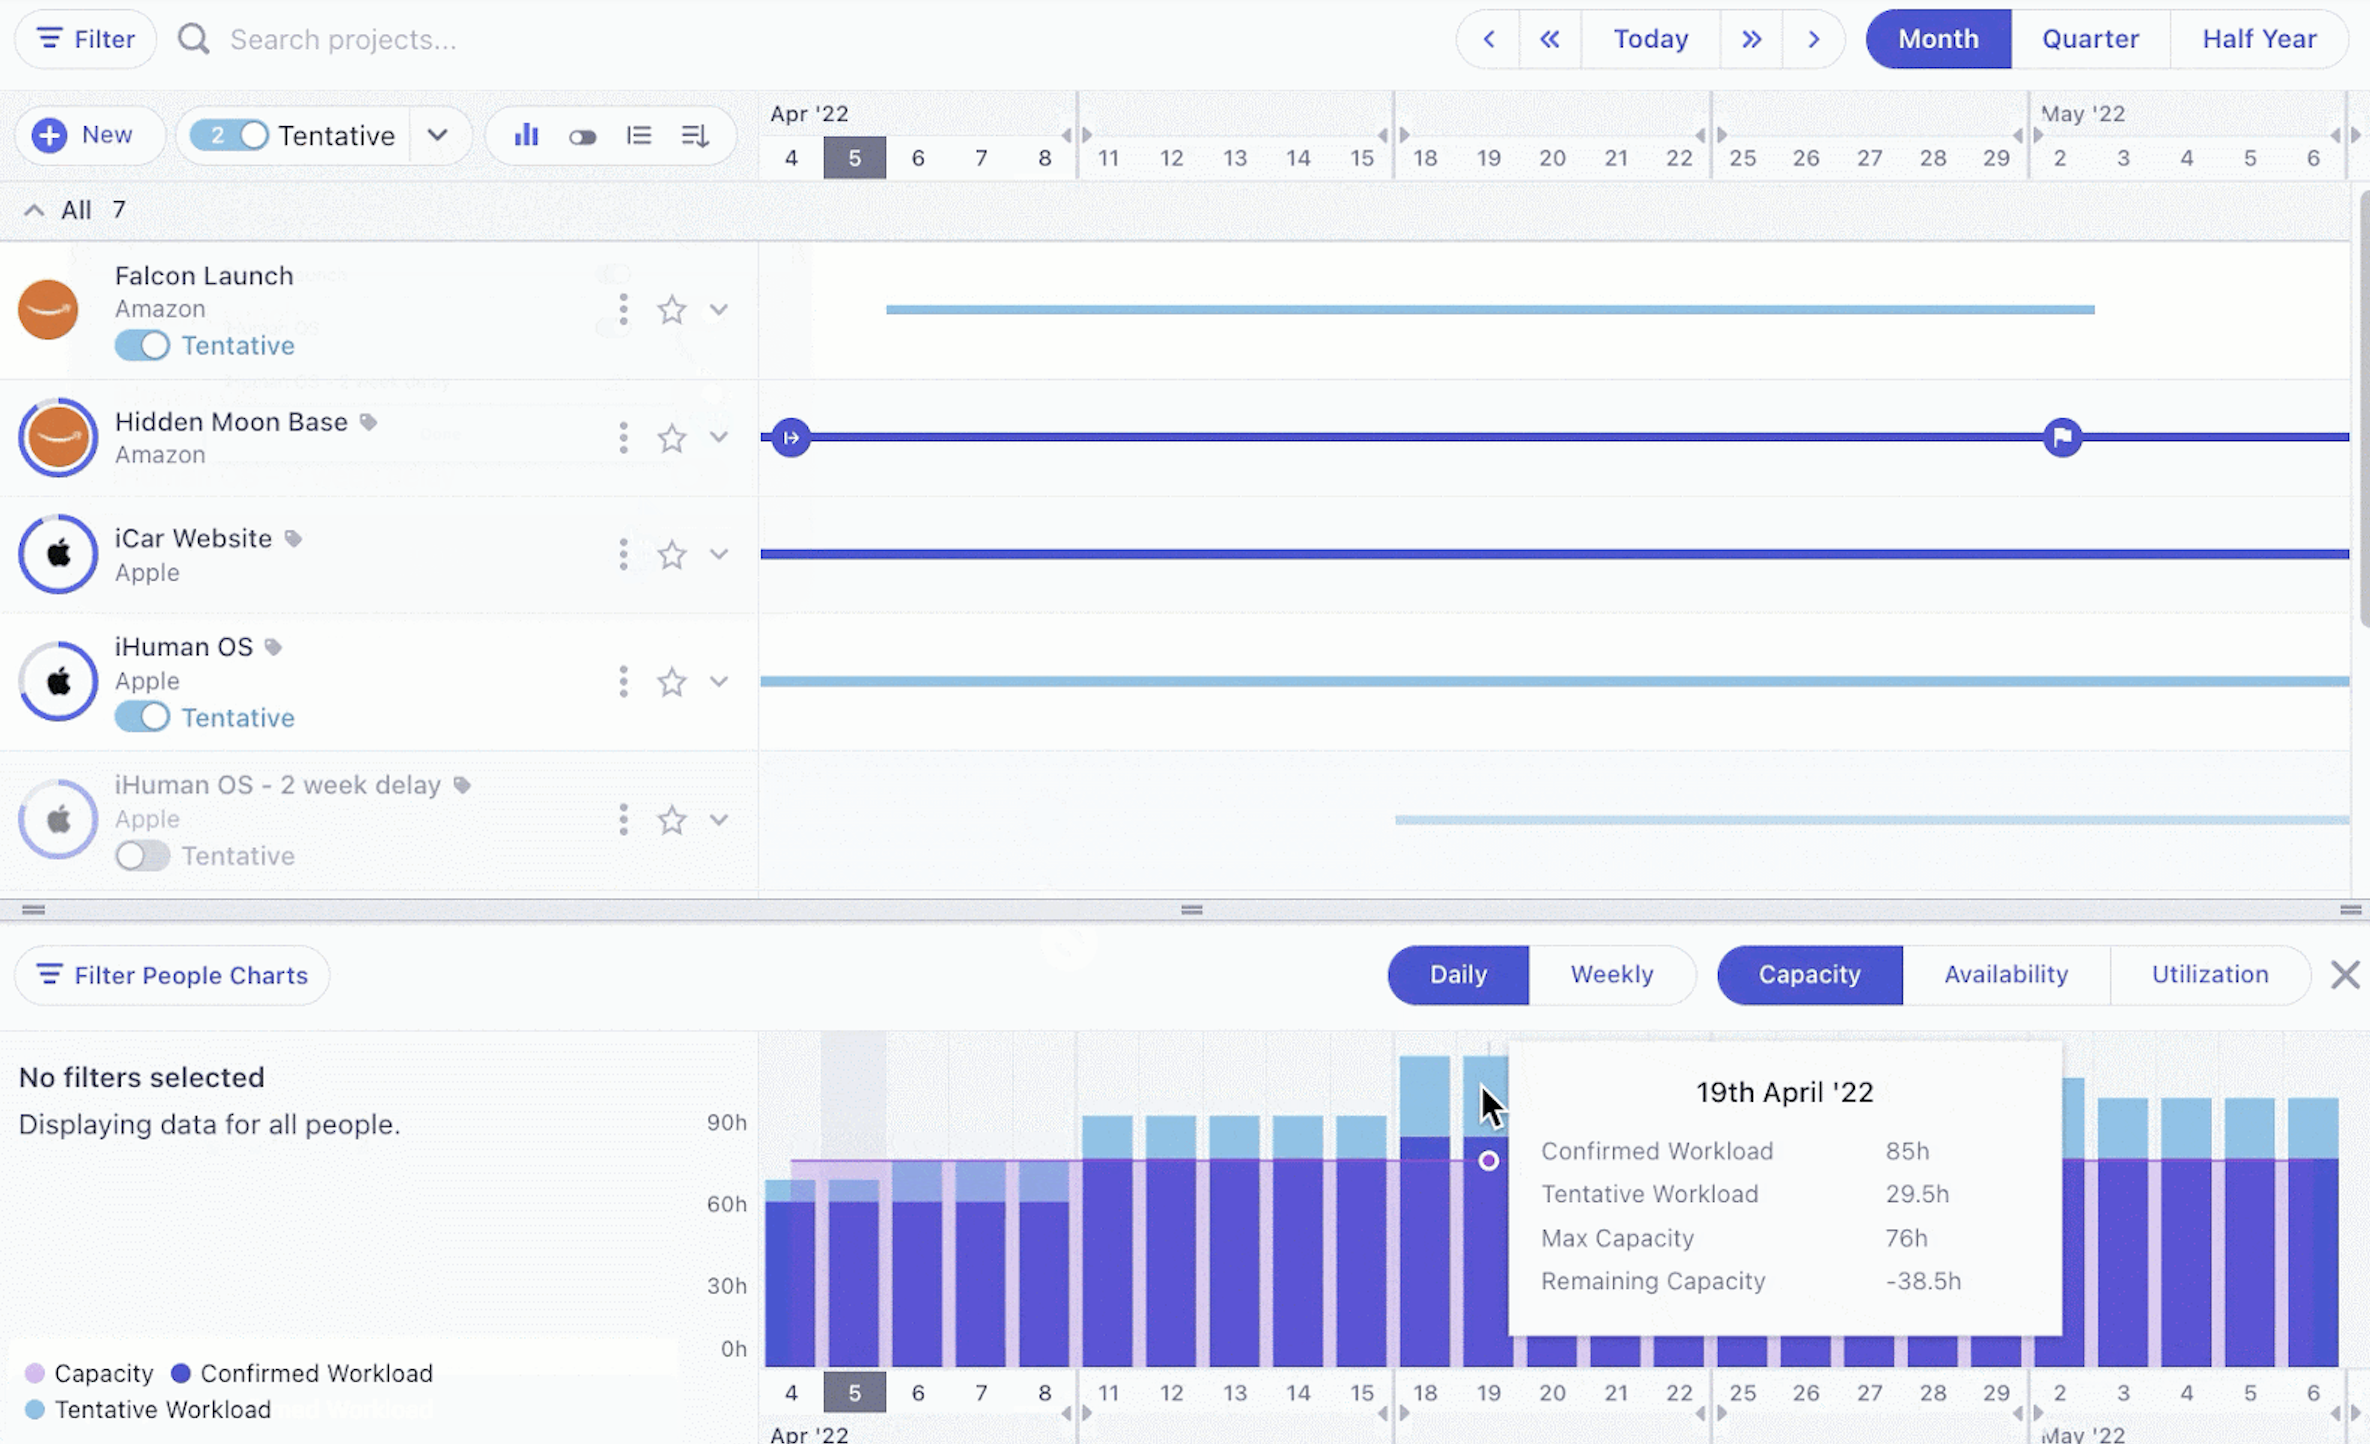The image size is (2370, 1444).
Task: Toggle the toolbar Tentative filter switch
Action: click(230, 135)
